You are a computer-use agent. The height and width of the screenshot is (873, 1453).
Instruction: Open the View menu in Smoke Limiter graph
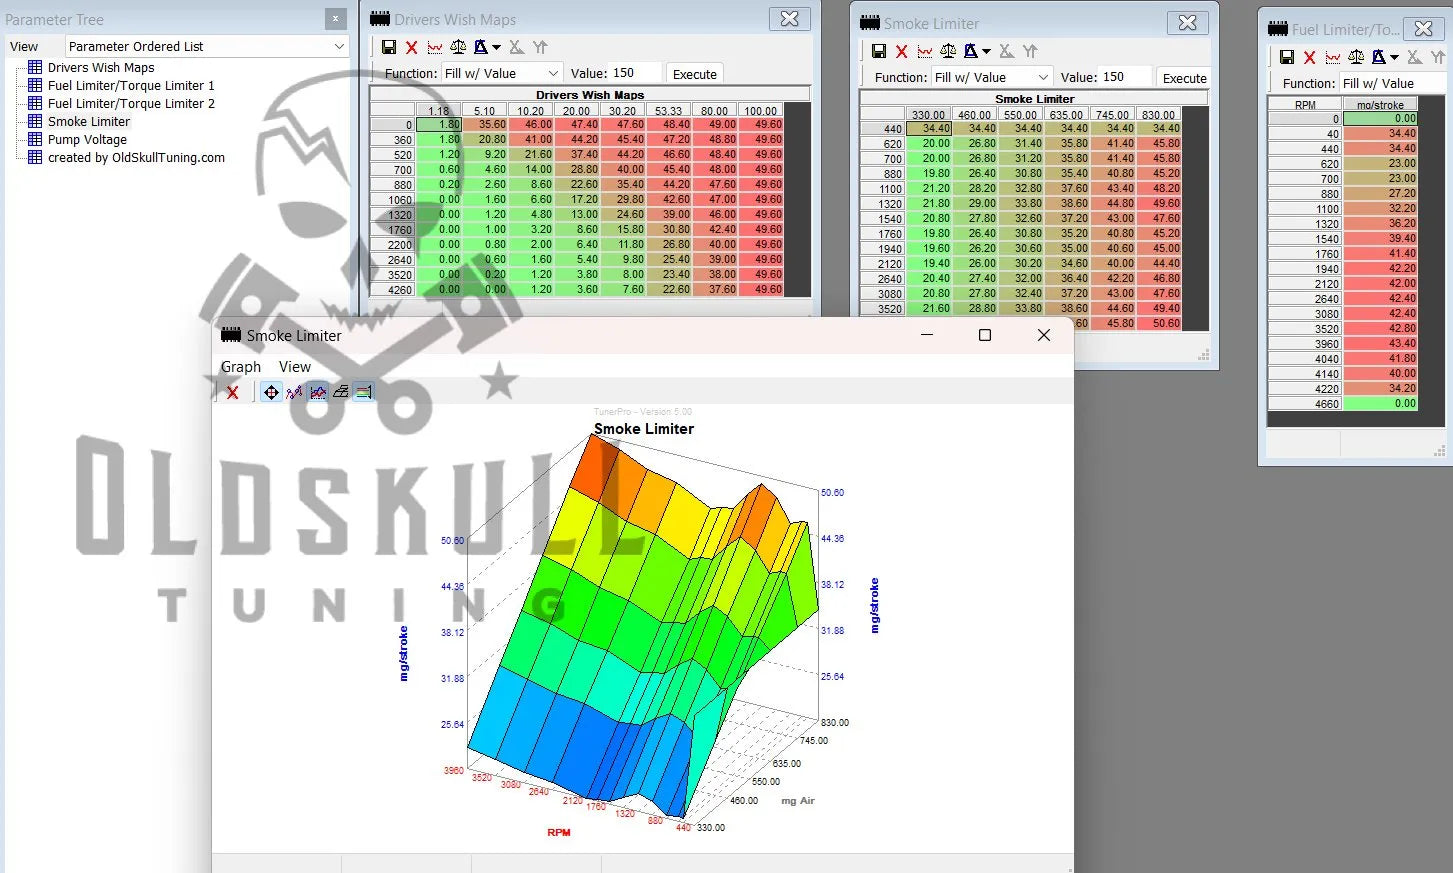pos(294,367)
